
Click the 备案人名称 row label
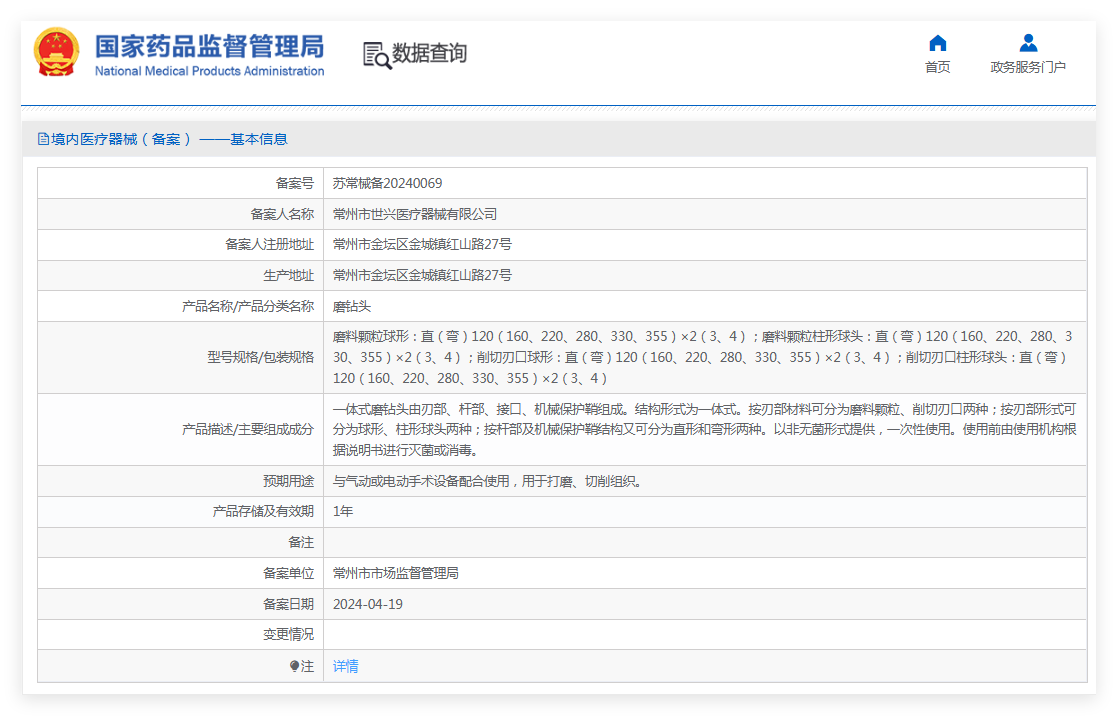(x=282, y=214)
